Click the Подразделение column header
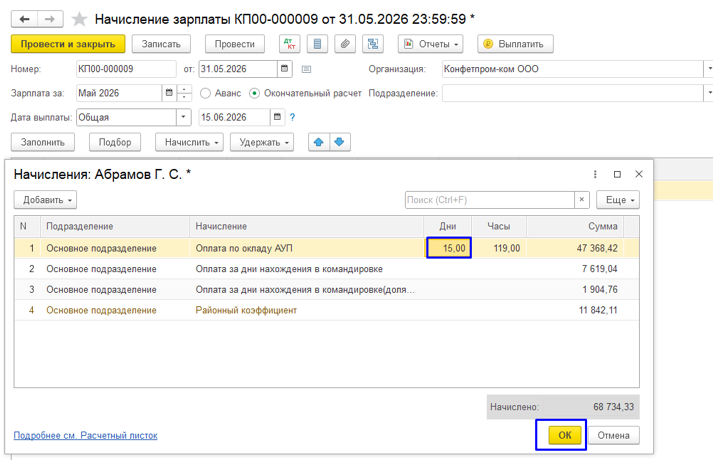The width and height of the screenshot is (722, 470). pyautogui.click(x=115, y=226)
